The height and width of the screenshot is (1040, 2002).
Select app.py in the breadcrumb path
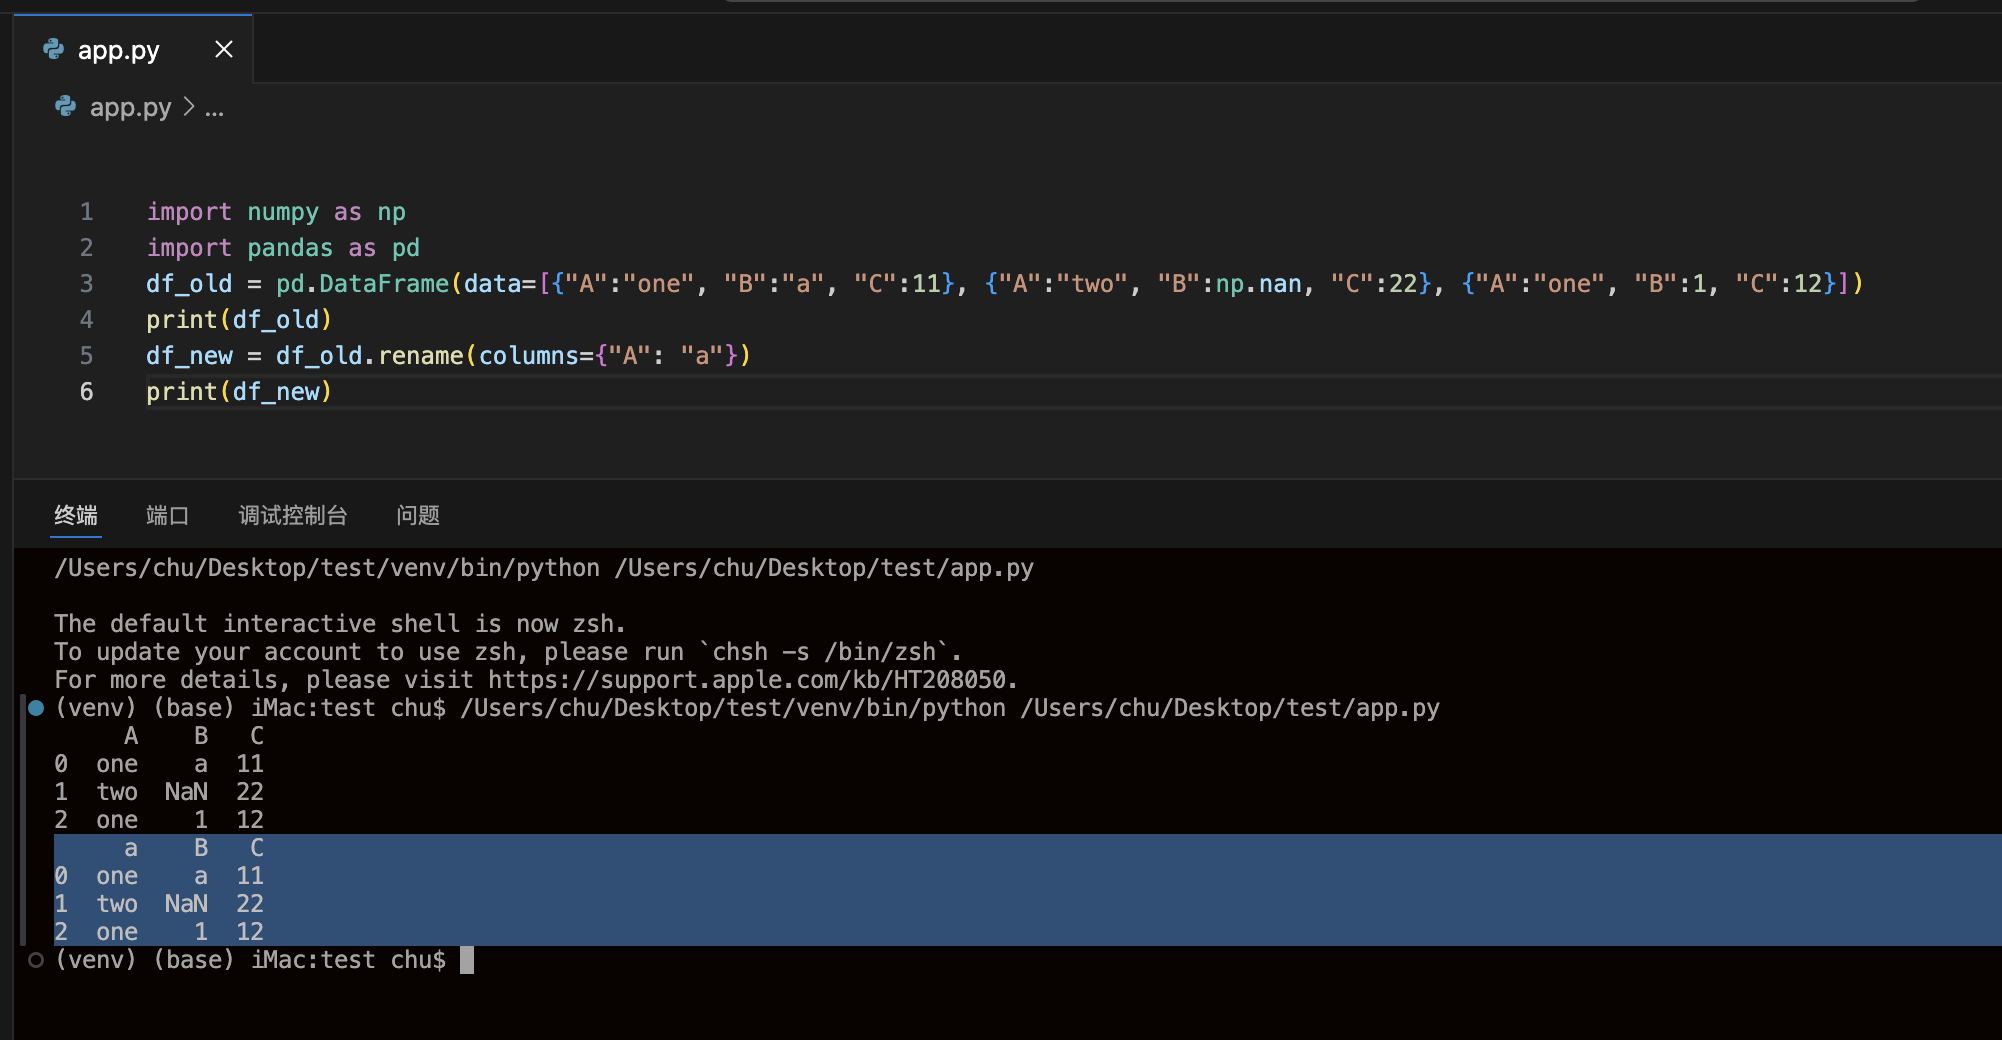pos(130,107)
